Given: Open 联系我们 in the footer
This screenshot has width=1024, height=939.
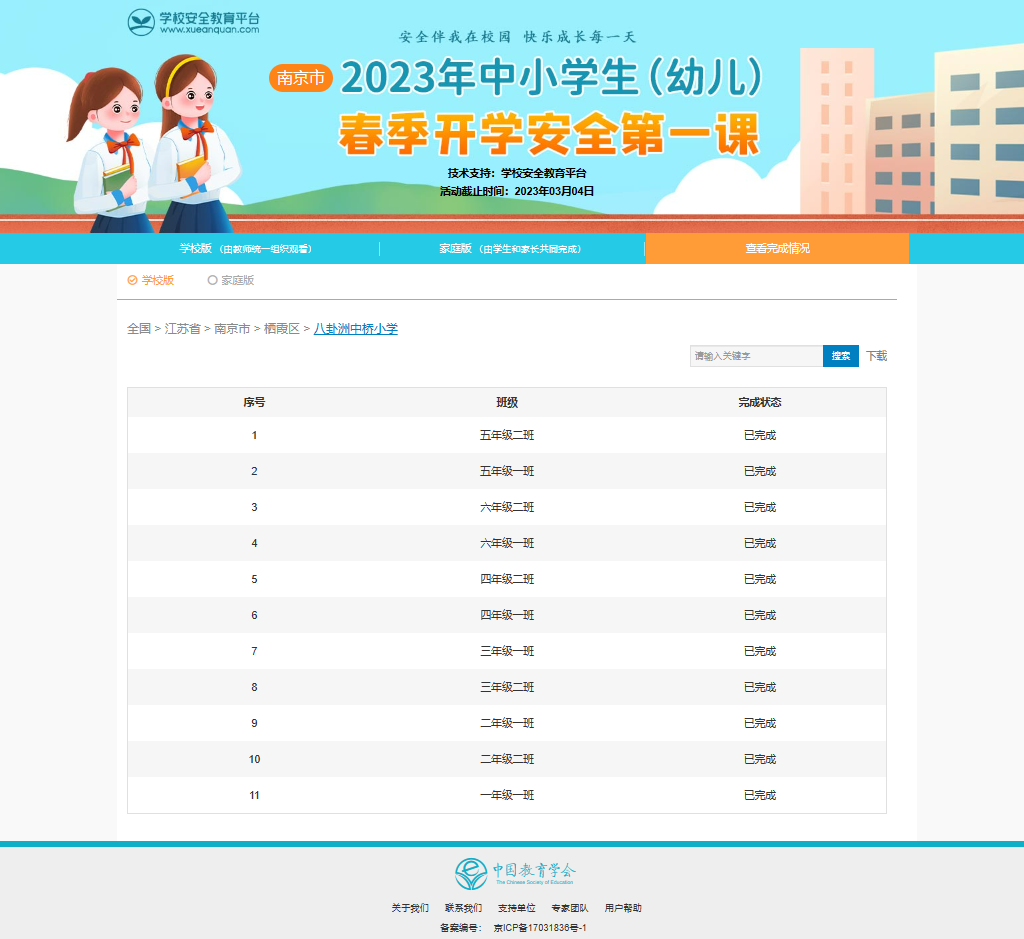Looking at the screenshot, I should [x=463, y=908].
